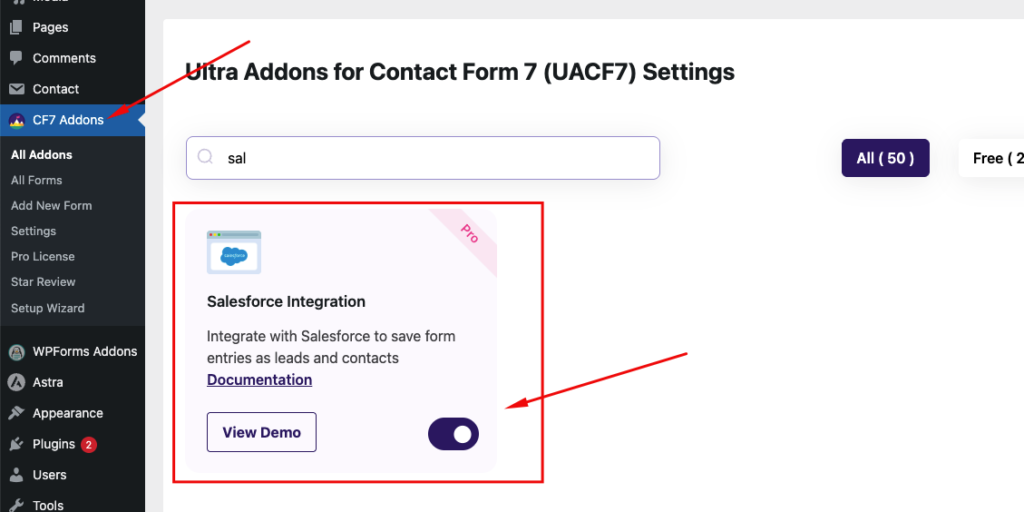Click the Comments speech bubble icon

(x=16, y=58)
